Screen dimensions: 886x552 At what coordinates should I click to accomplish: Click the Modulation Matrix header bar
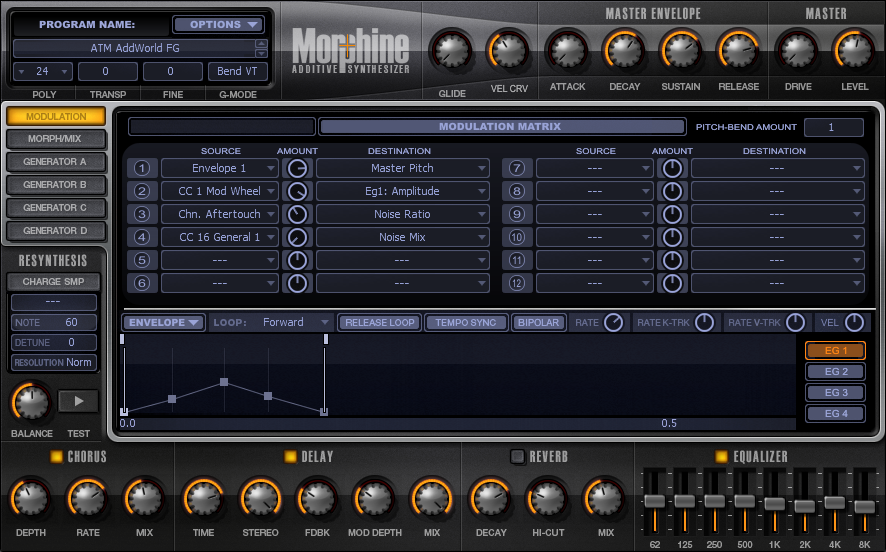point(502,127)
